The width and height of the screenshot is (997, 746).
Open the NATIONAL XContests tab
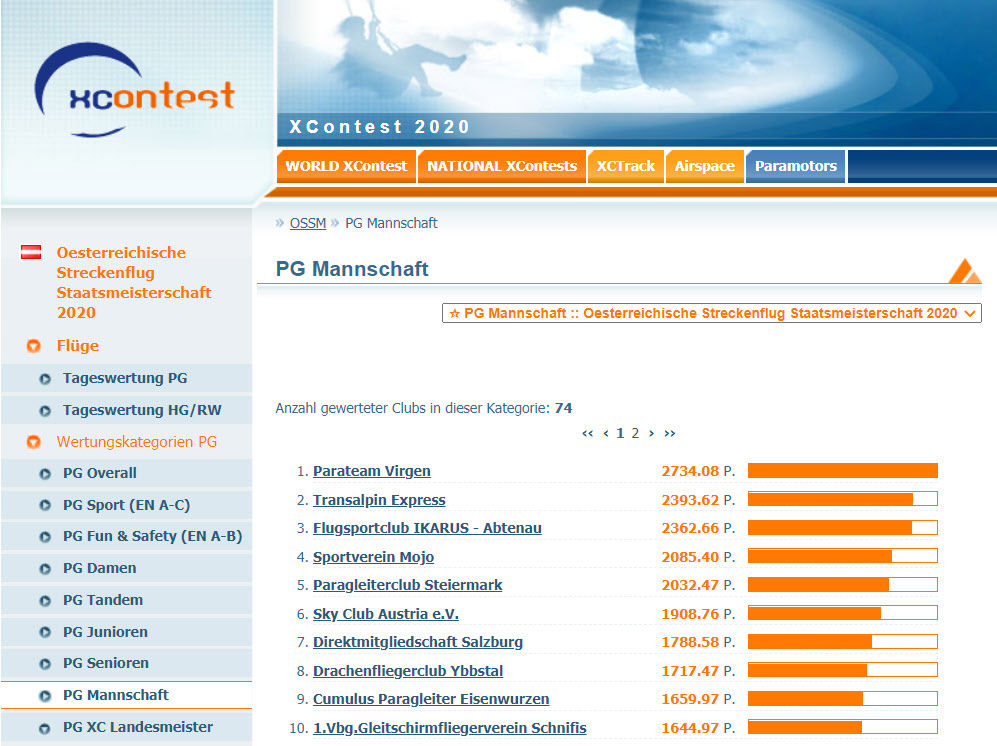tap(502, 167)
